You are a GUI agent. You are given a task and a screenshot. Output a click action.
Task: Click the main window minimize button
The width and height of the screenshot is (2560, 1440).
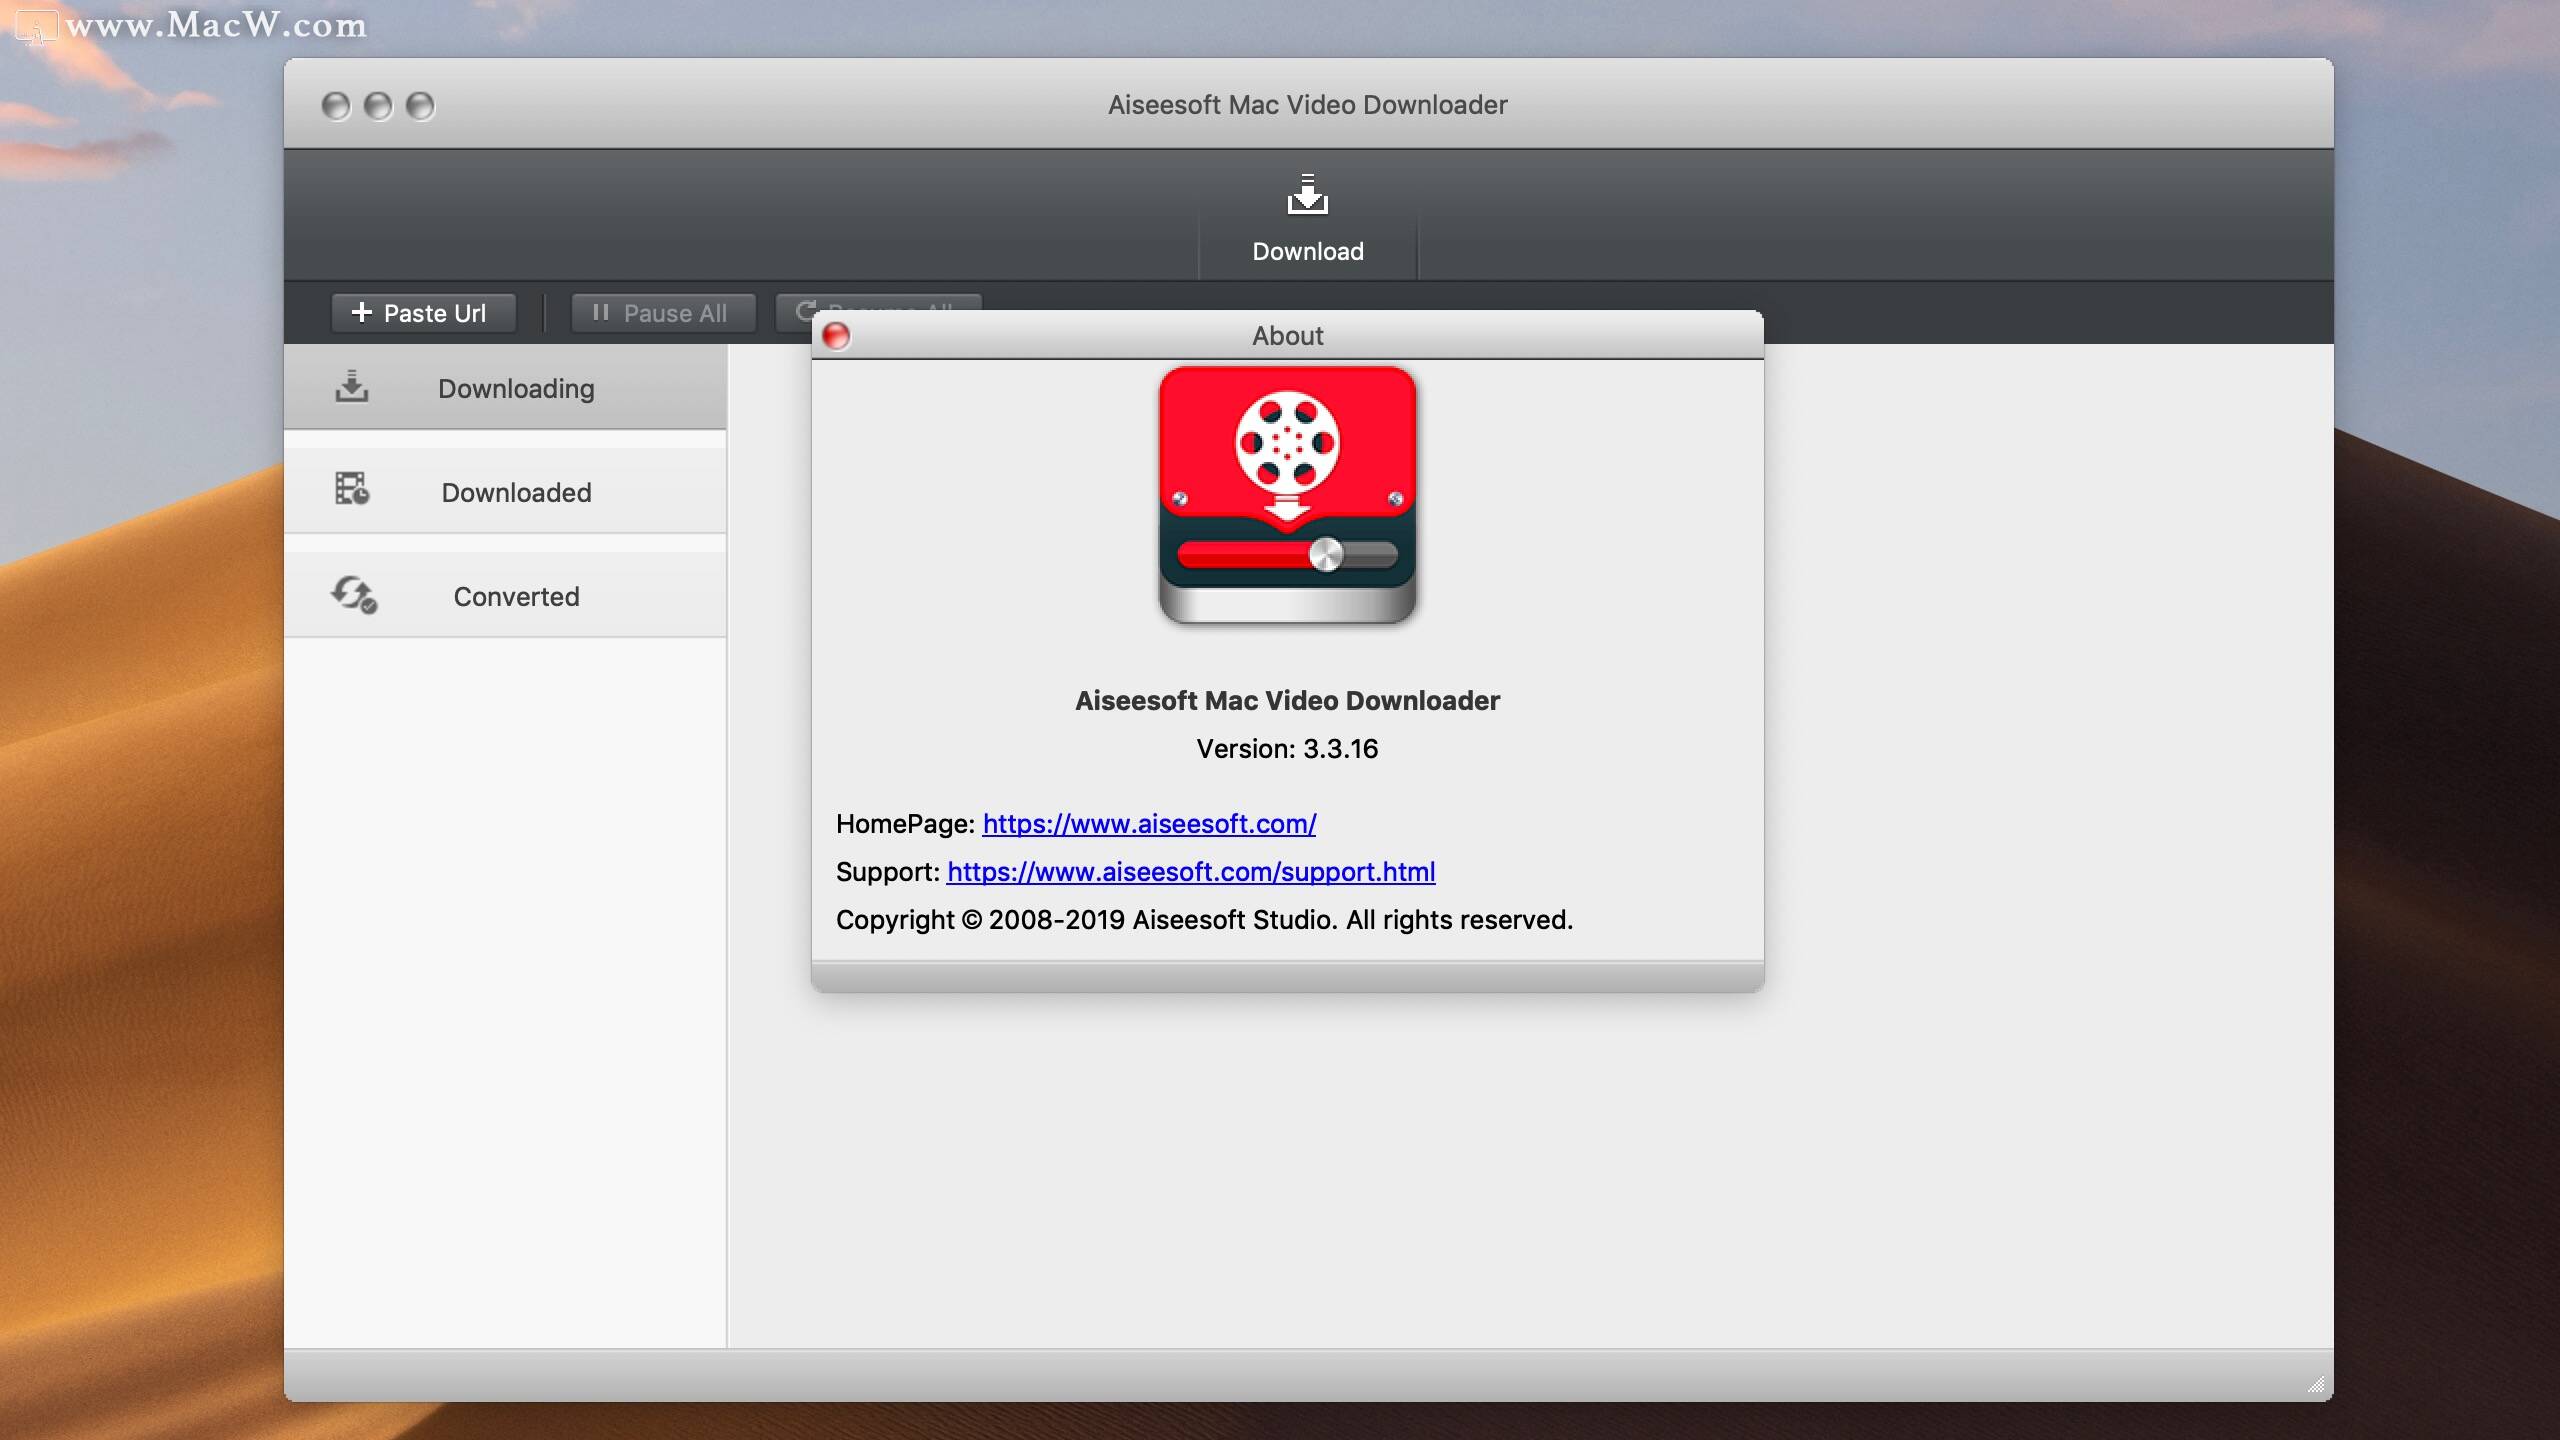click(378, 106)
